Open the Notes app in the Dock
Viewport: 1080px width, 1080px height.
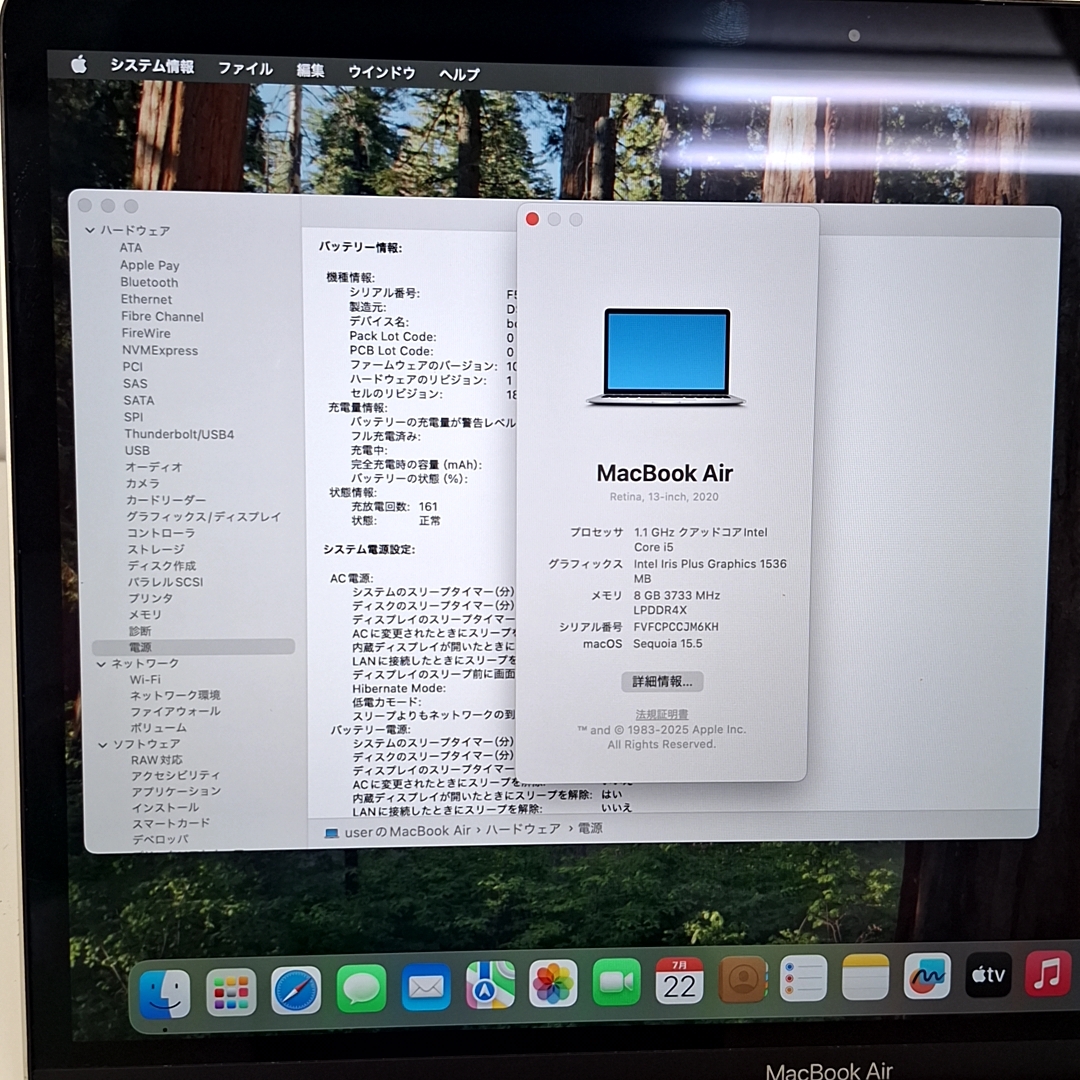pos(865,977)
